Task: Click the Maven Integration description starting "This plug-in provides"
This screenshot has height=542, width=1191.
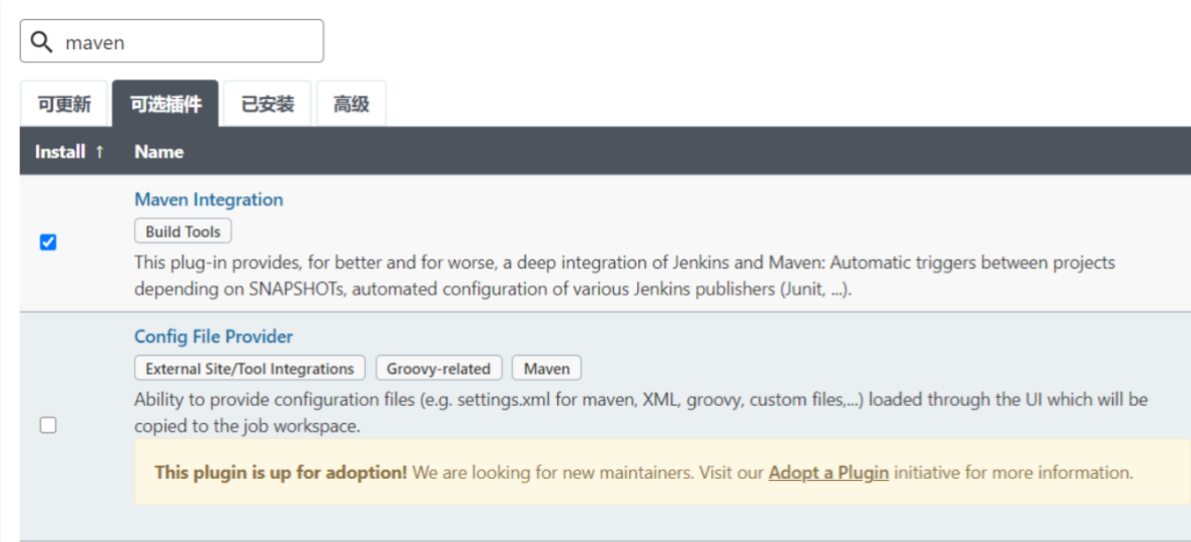Action: click(x=625, y=276)
